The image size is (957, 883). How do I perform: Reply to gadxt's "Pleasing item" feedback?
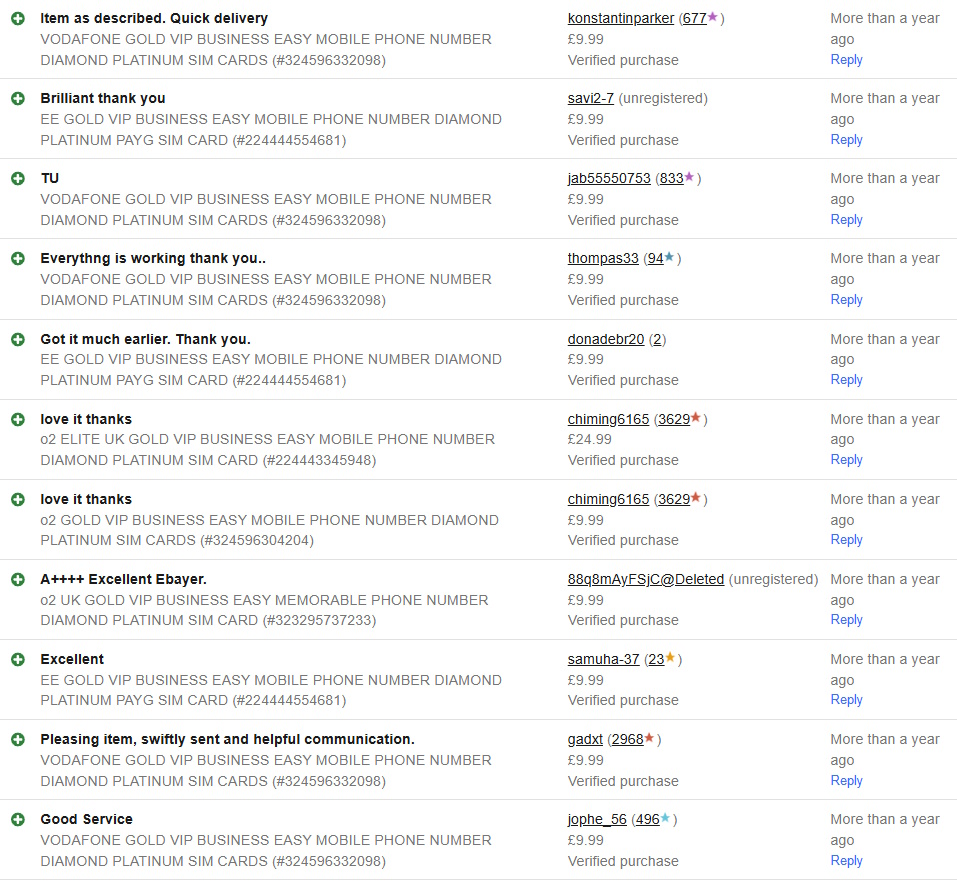(x=846, y=781)
